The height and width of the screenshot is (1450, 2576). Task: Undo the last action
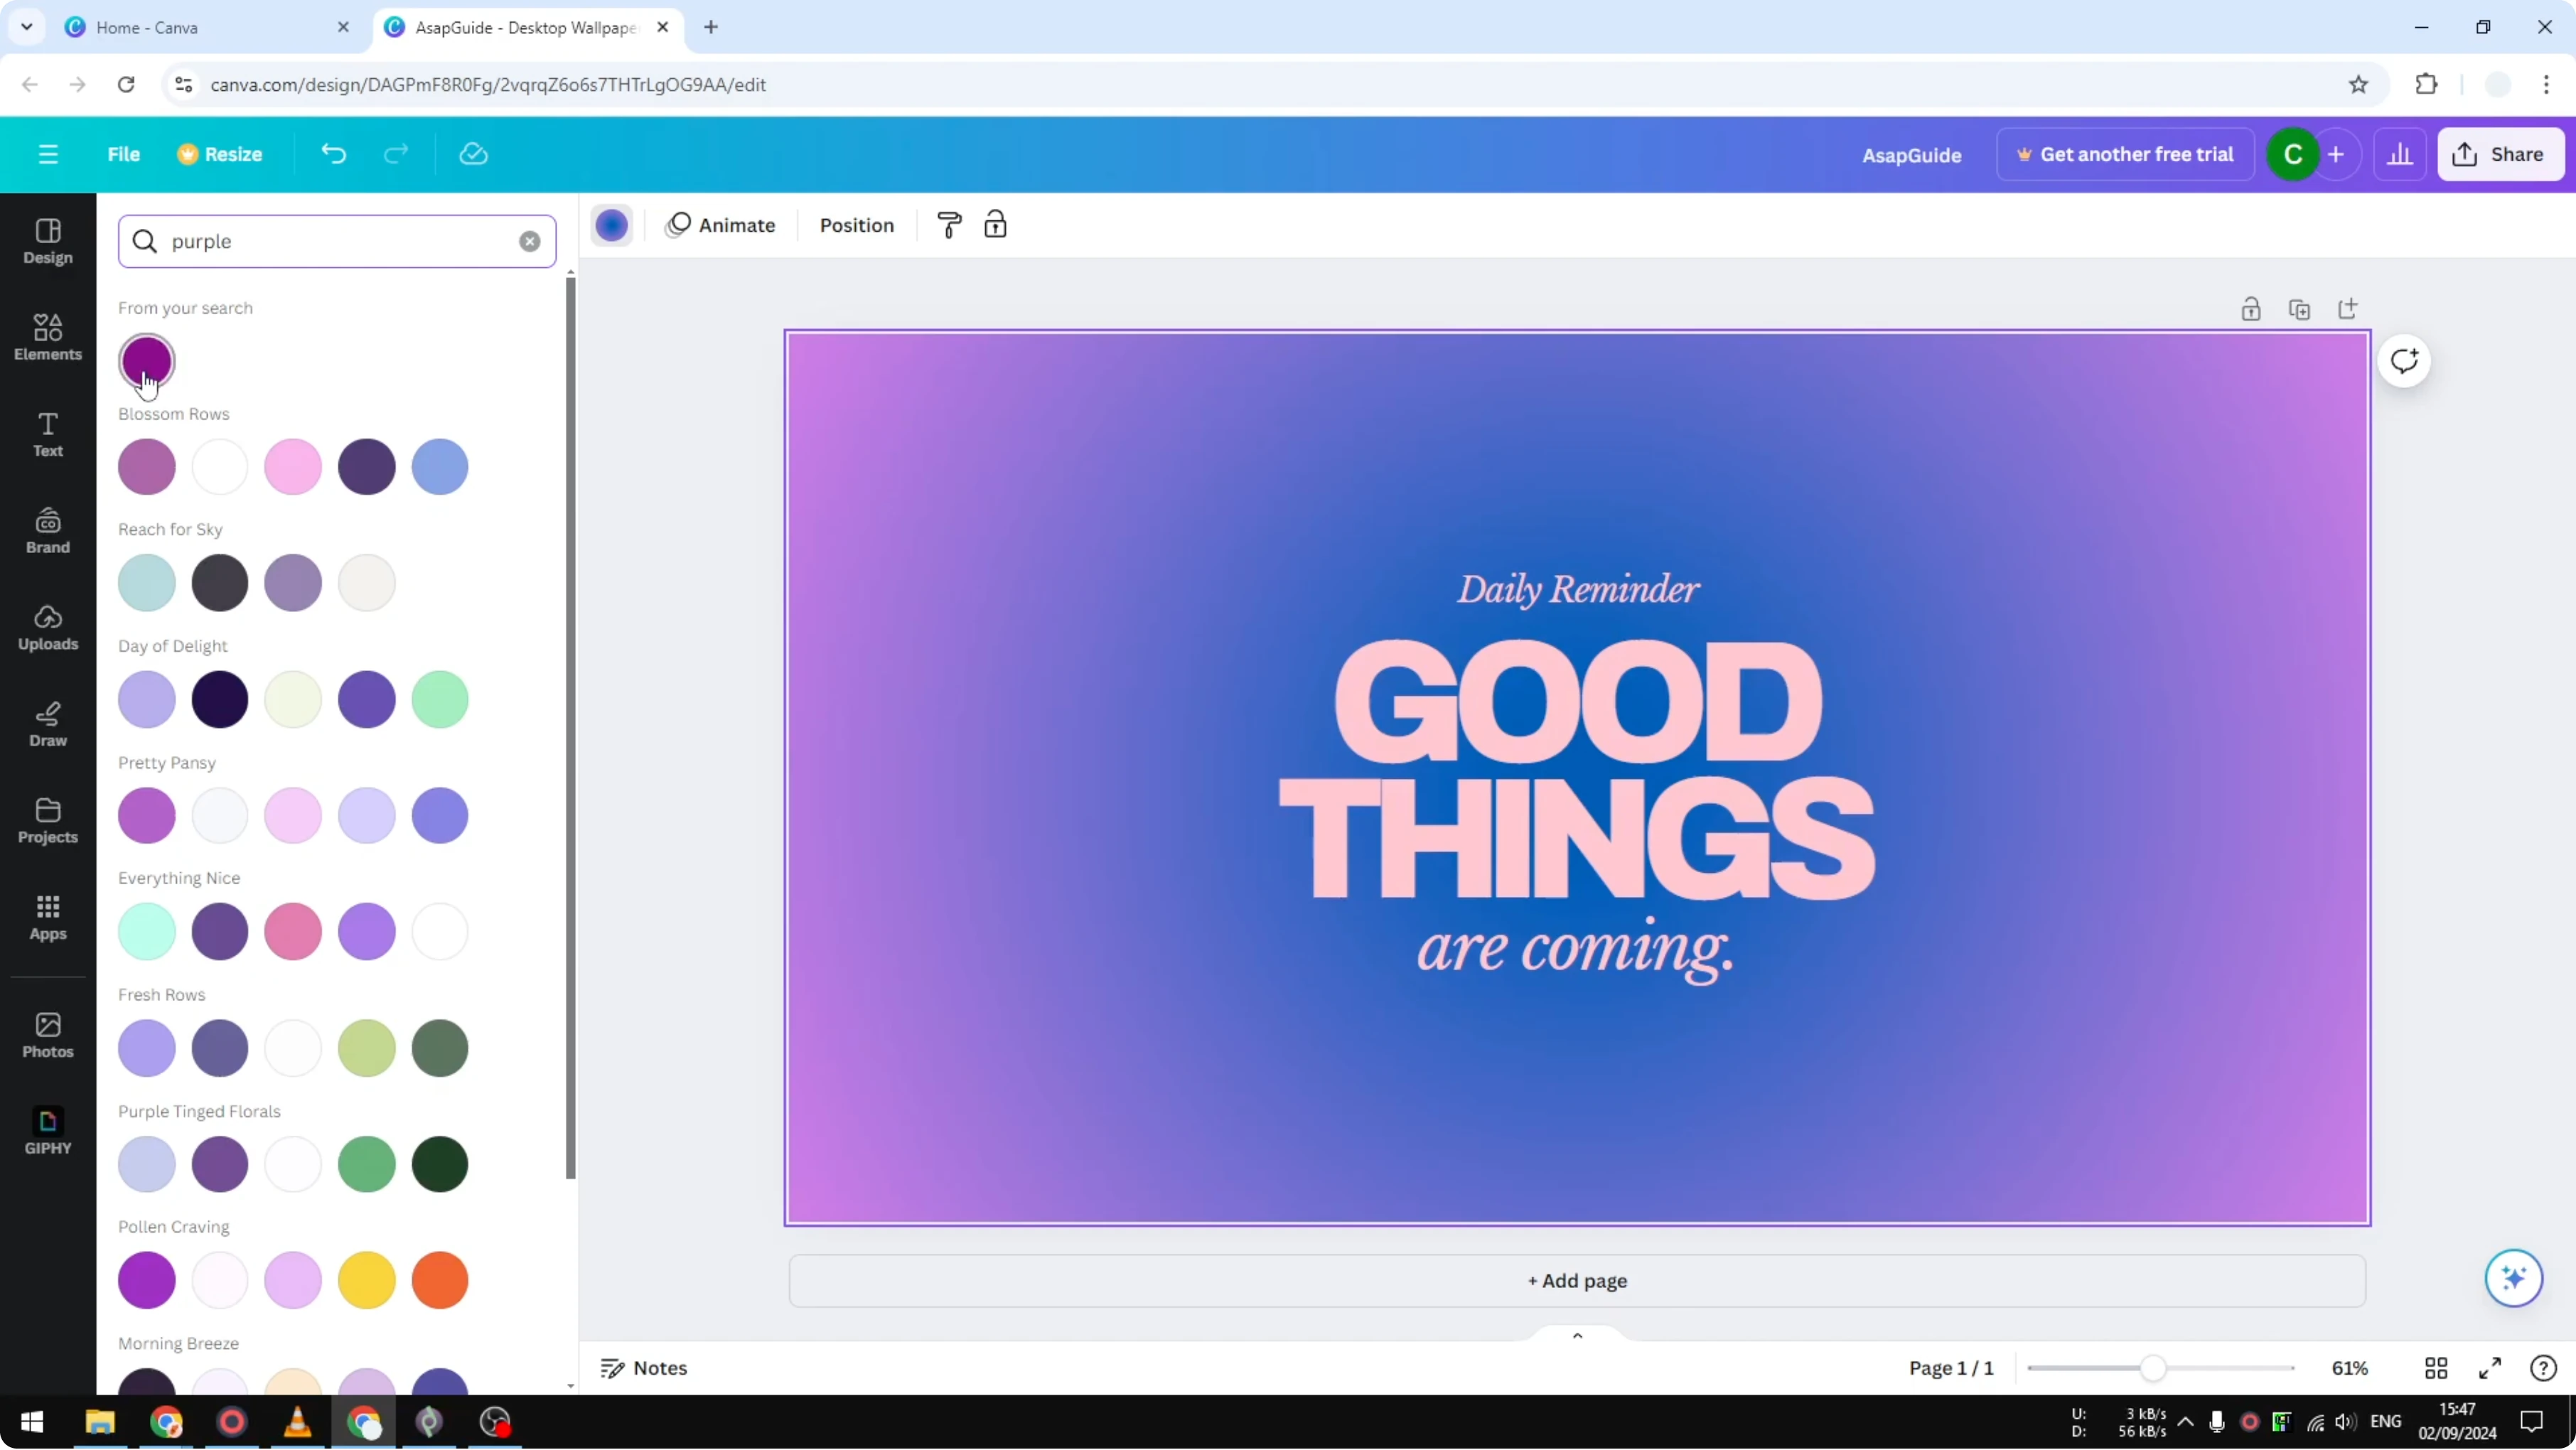click(x=333, y=154)
